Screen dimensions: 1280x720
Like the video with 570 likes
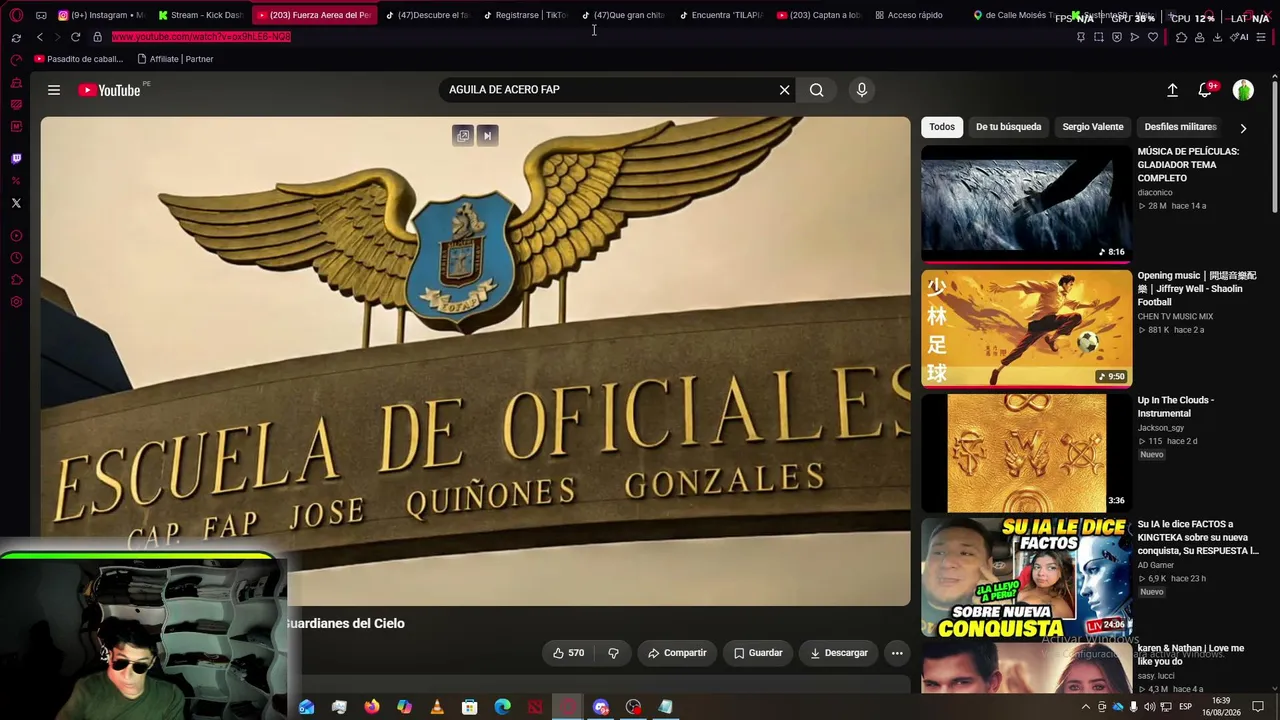pyautogui.click(x=568, y=653)
